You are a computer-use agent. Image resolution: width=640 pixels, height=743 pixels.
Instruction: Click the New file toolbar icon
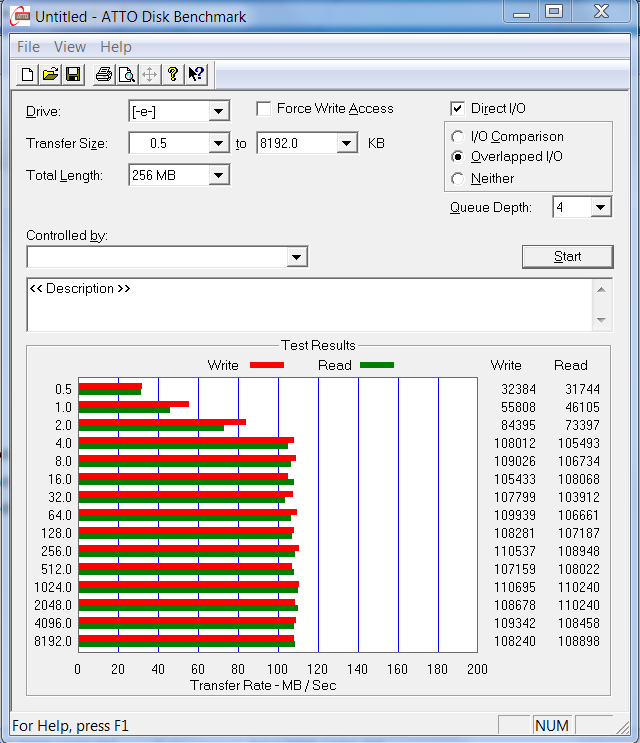(x=28, y=74)
